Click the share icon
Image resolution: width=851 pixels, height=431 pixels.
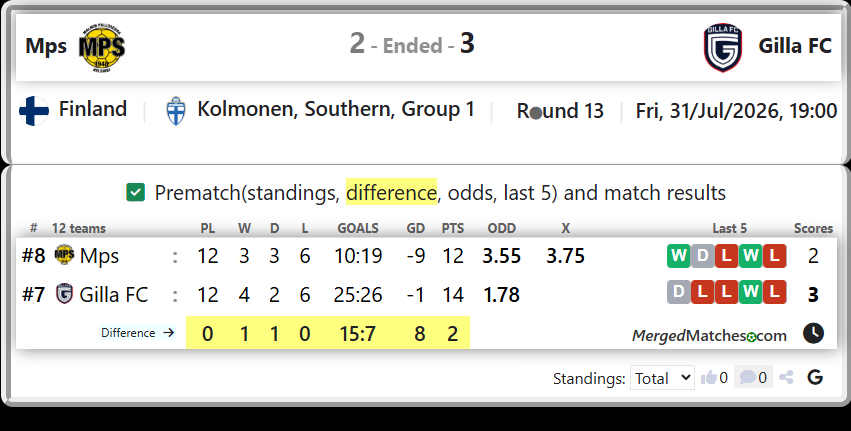click(x=786, y=377)
